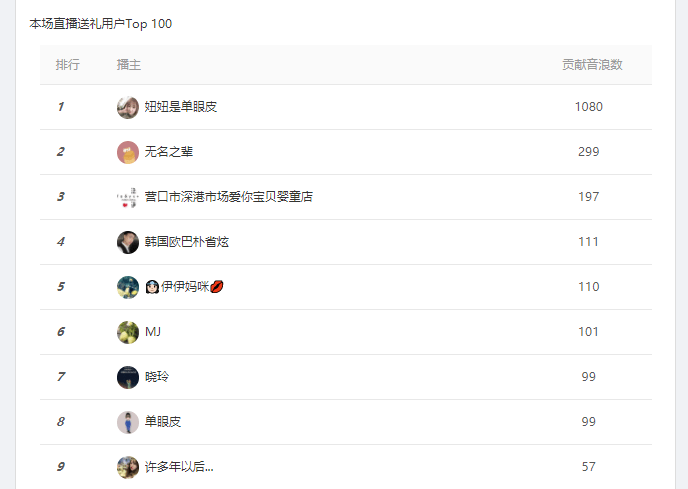Open MJ user avatar
The image size is (688, 489).
point(128,332)
